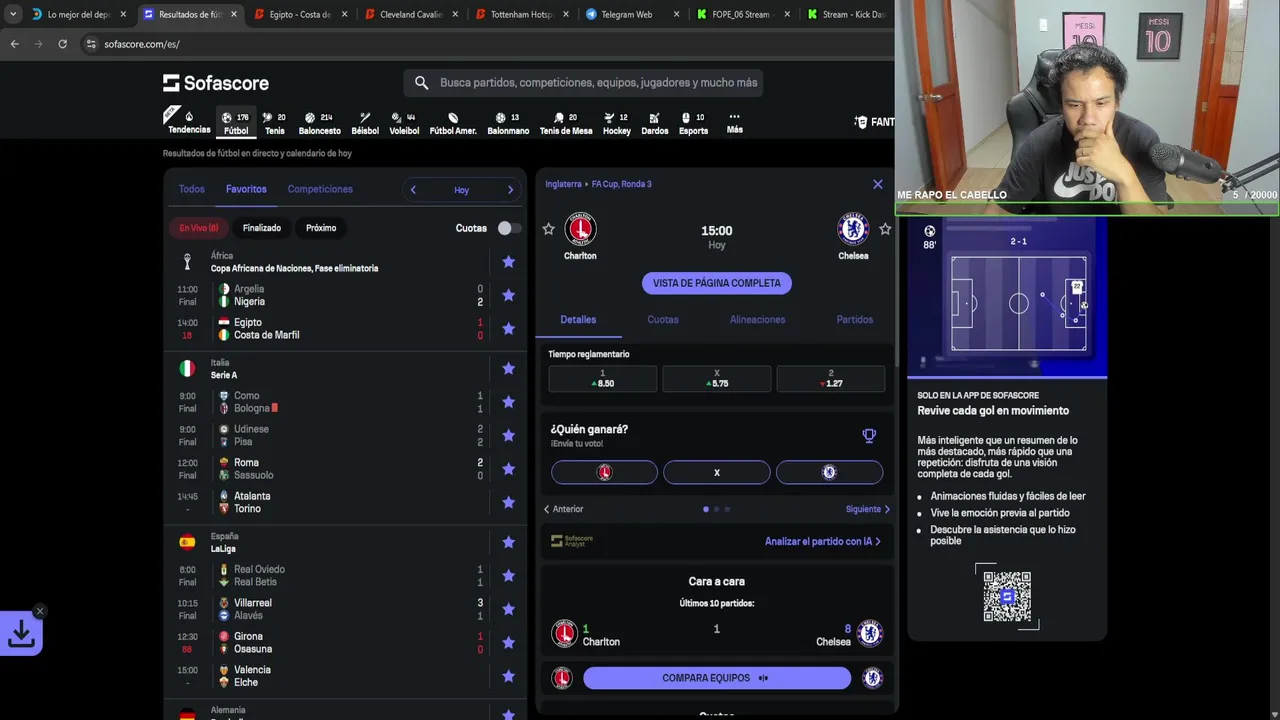The height and width of the screenshot is (720, 1280).
Task: Select odds option 1 at 8.50
Action: [x=602, y=378]
